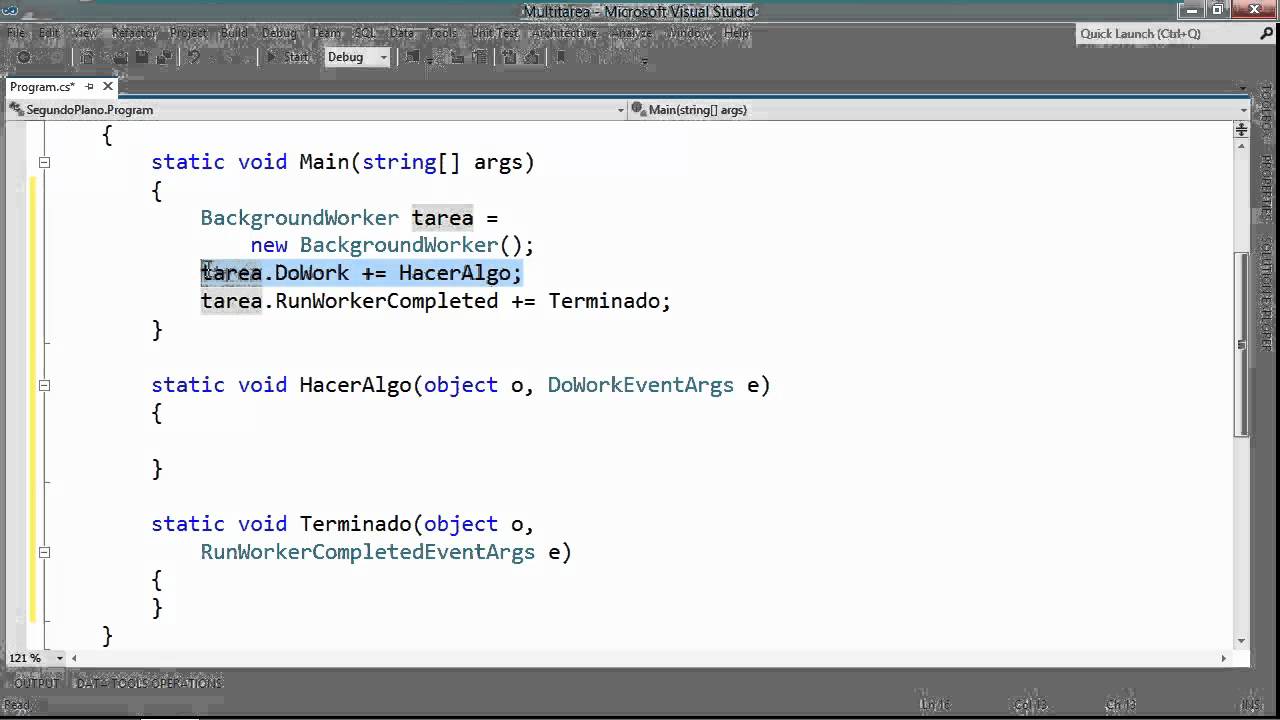Click the HacerAlgo handler in the DoWork line
1280x720 pixels.
click(454, 273)
